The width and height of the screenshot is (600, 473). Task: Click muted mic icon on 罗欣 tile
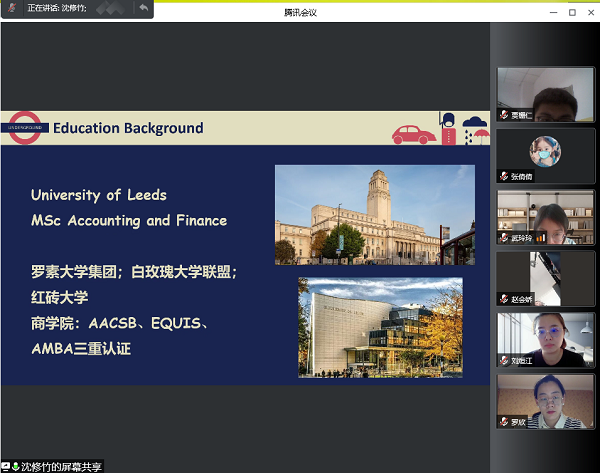pyautogui.click(x=504, y=422)
